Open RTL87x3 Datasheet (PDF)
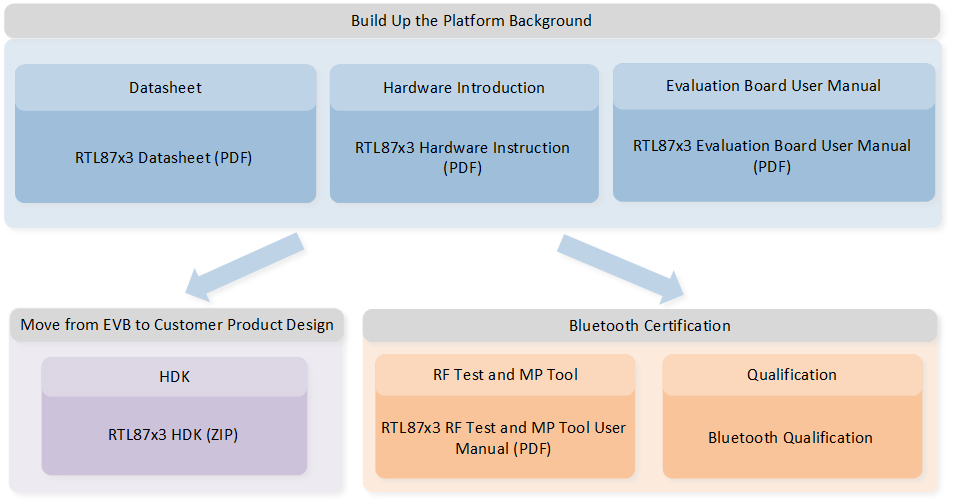Image resolution: width=953 pixels, height=503 pixels. point(163,158)
